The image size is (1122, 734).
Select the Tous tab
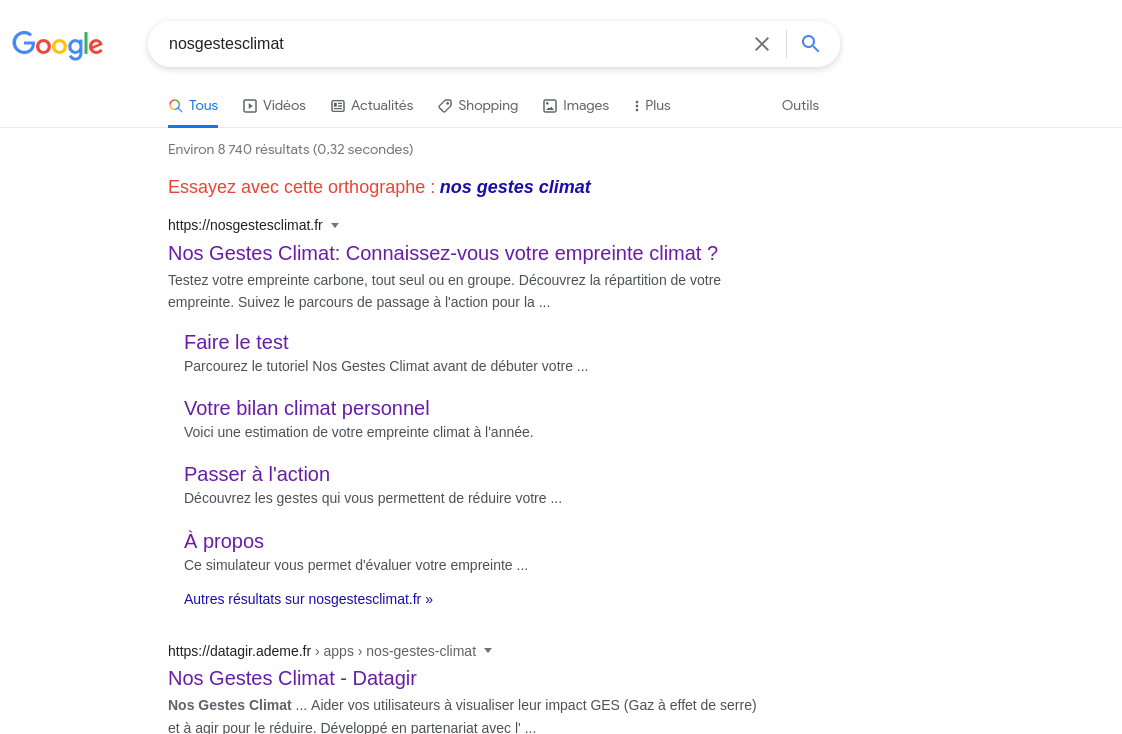(x=193, y=106)
